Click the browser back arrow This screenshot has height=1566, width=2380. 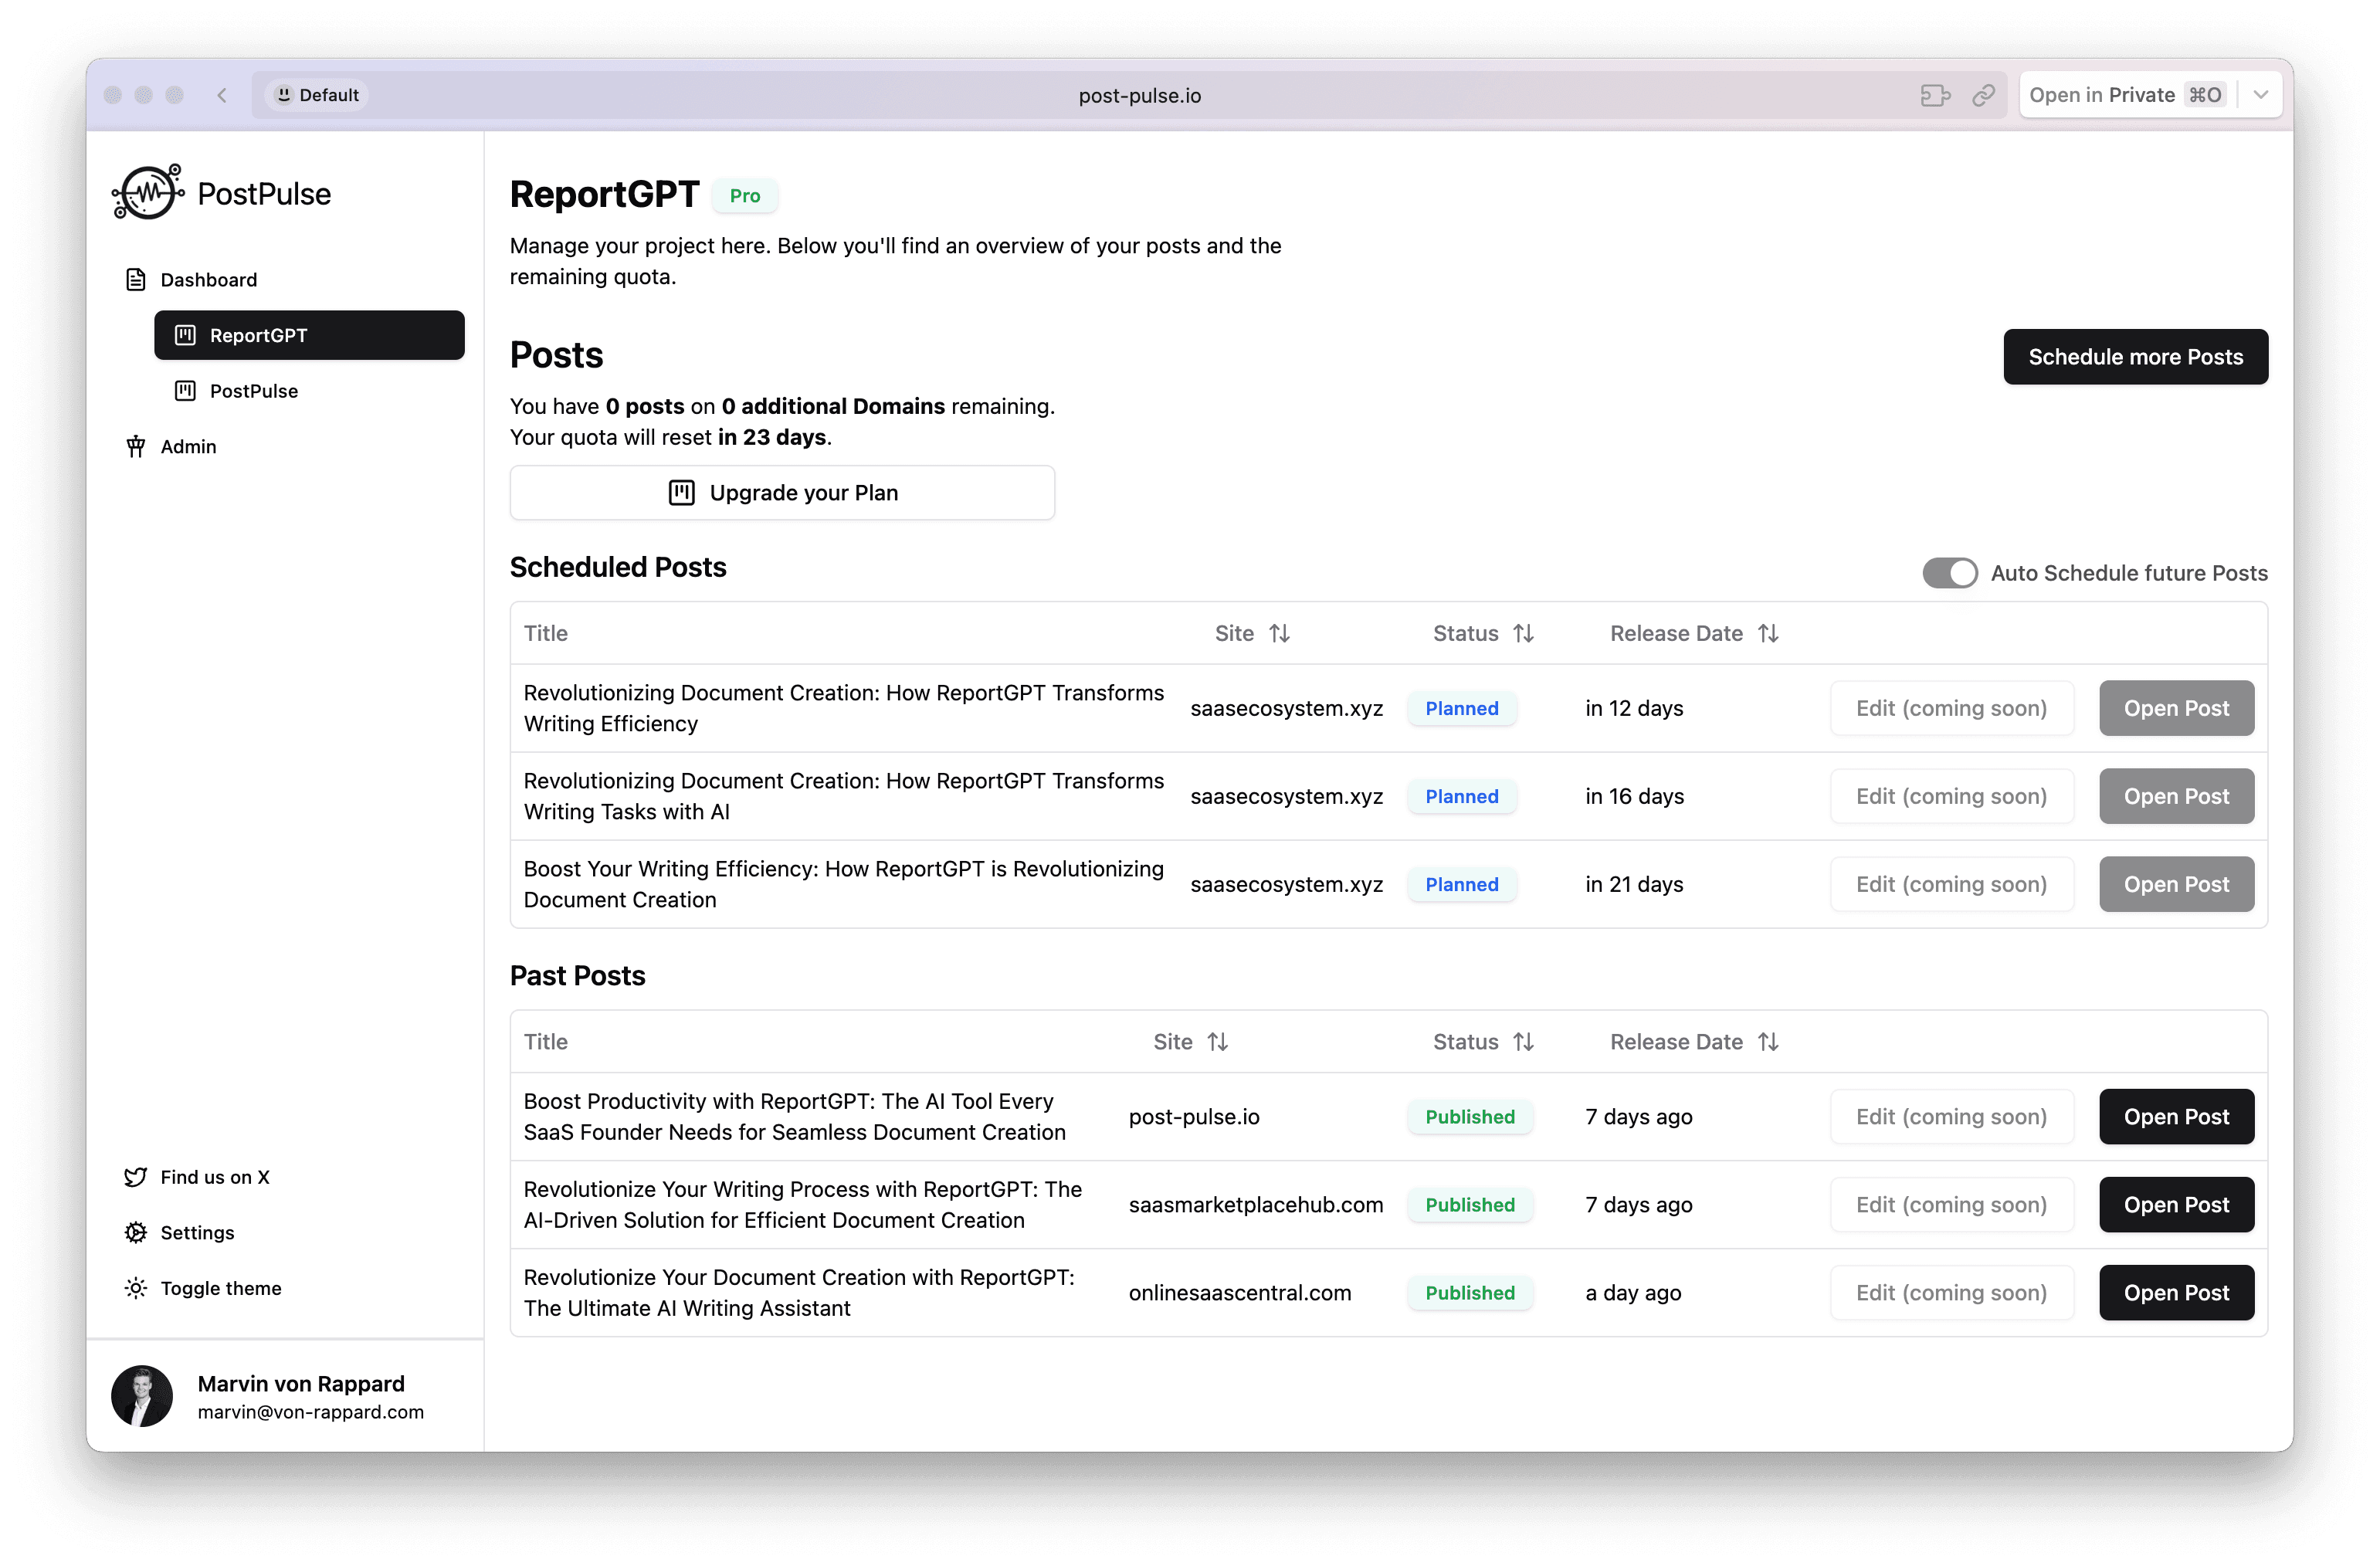[222, 95]
